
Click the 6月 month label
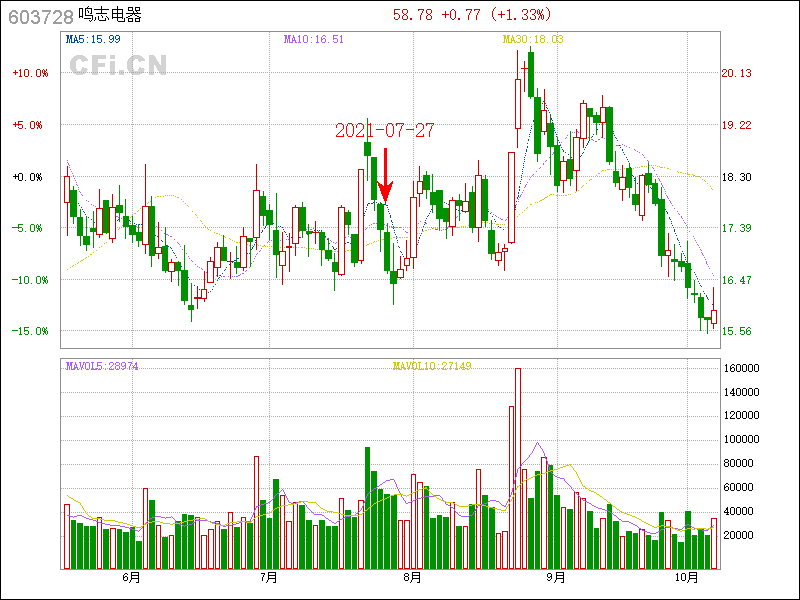click(x=131, y=578)
